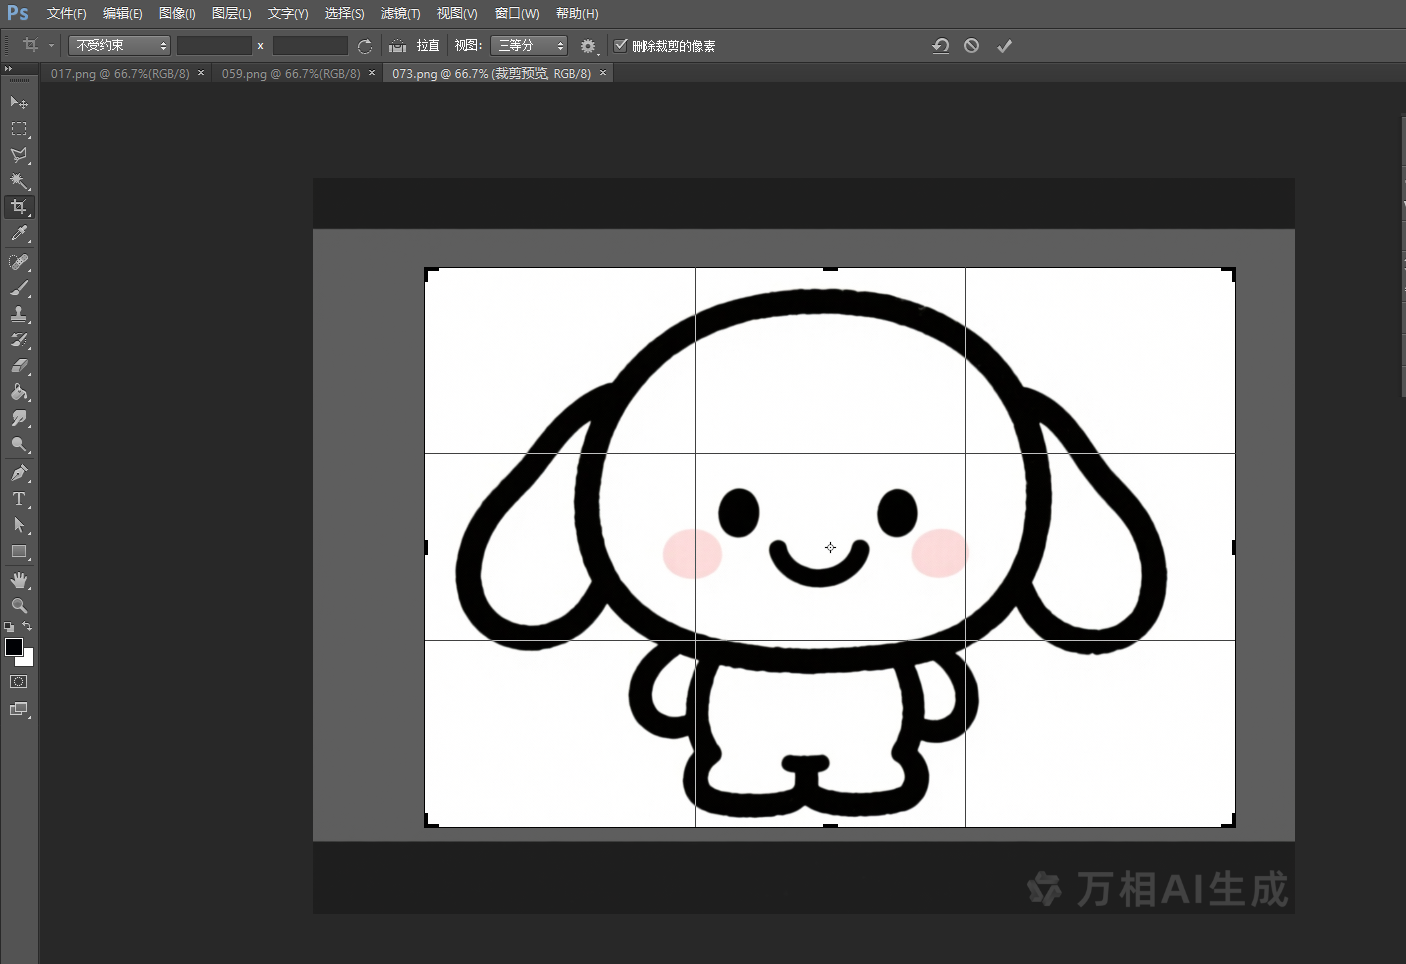
Task: Select the Type tool
Action: (19, 499)
